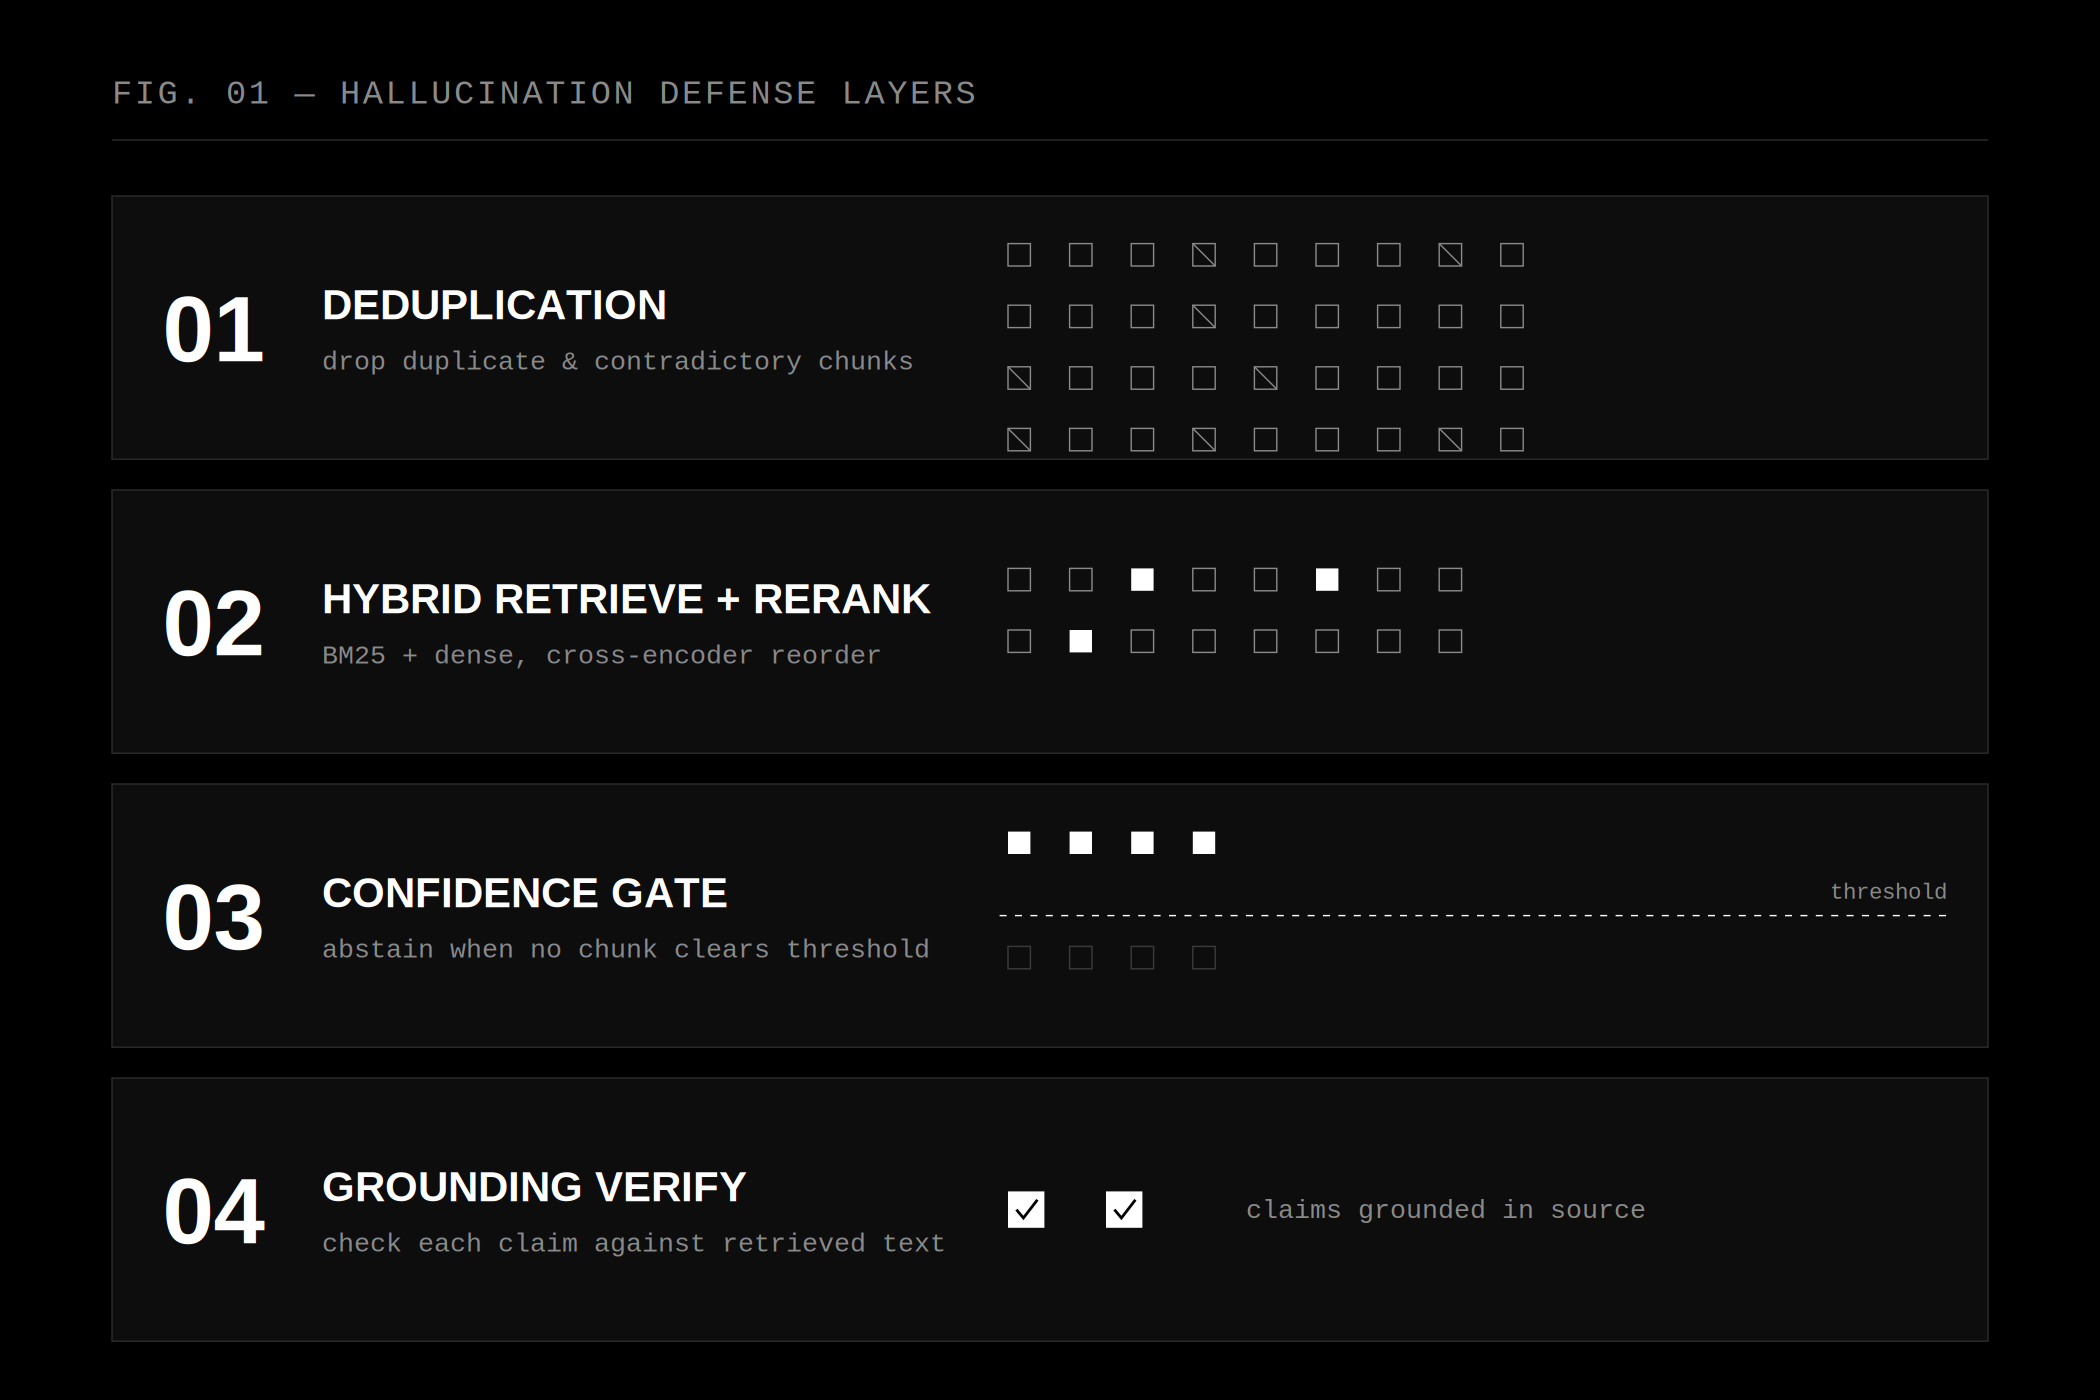The image size is (2100, 1400).
Task: Click the first dim square below the threshold line
Action: 1019,958
